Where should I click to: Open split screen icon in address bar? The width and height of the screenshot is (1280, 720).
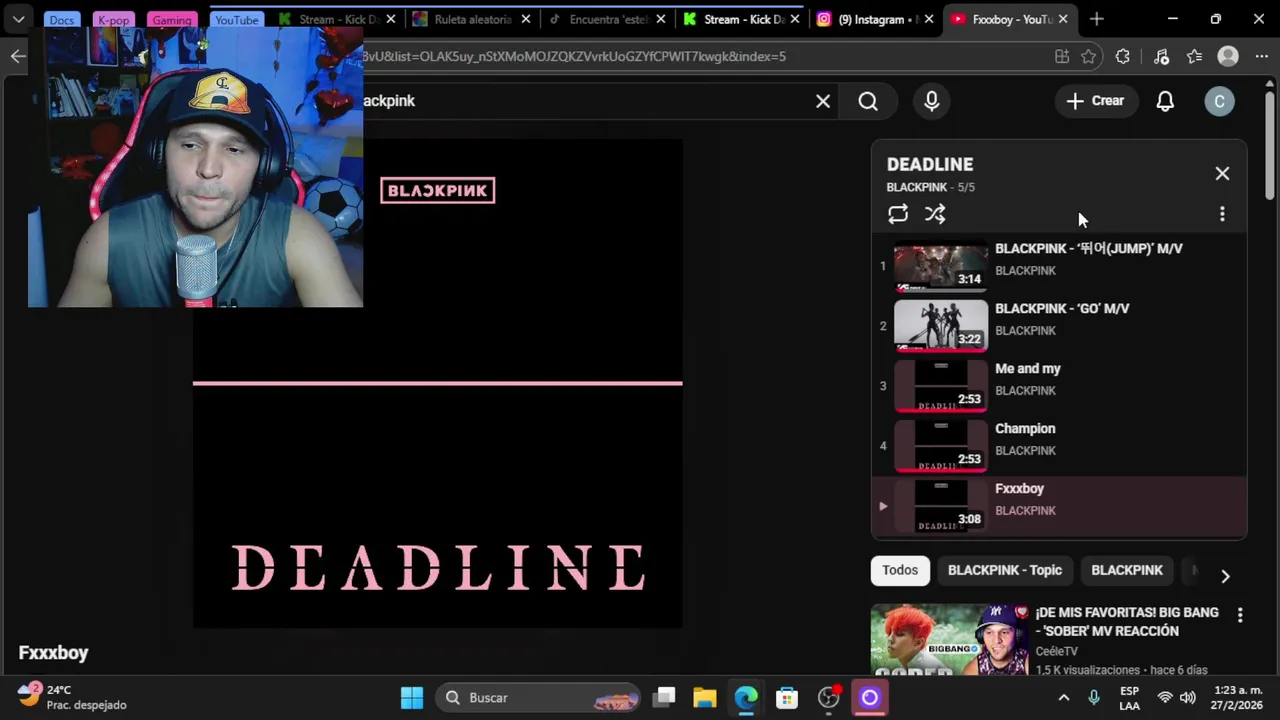[x=1062, y=57]
